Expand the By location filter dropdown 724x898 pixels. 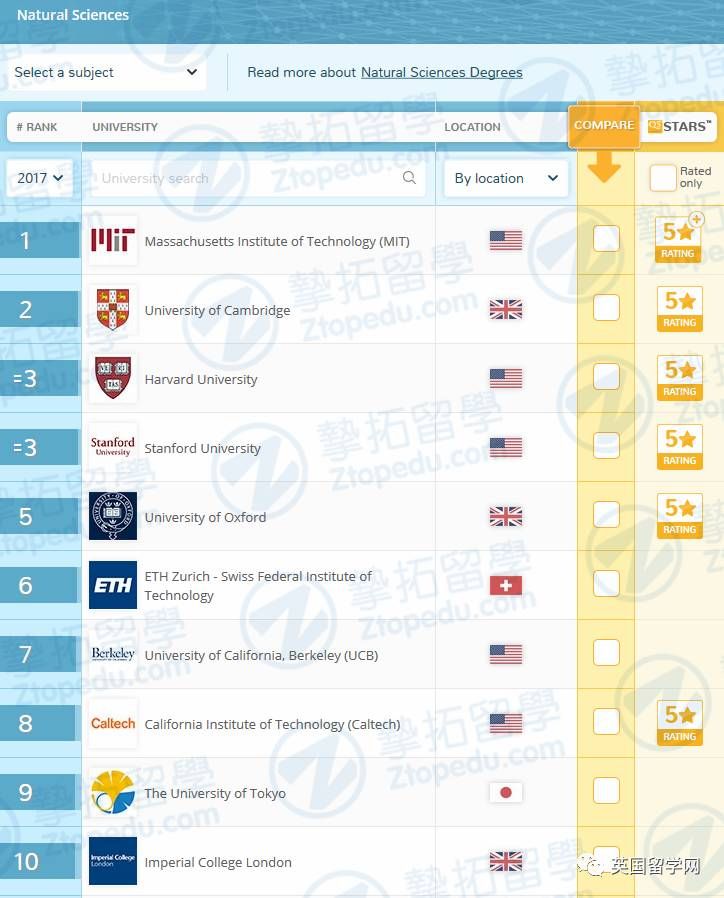[x=505, y=178]
